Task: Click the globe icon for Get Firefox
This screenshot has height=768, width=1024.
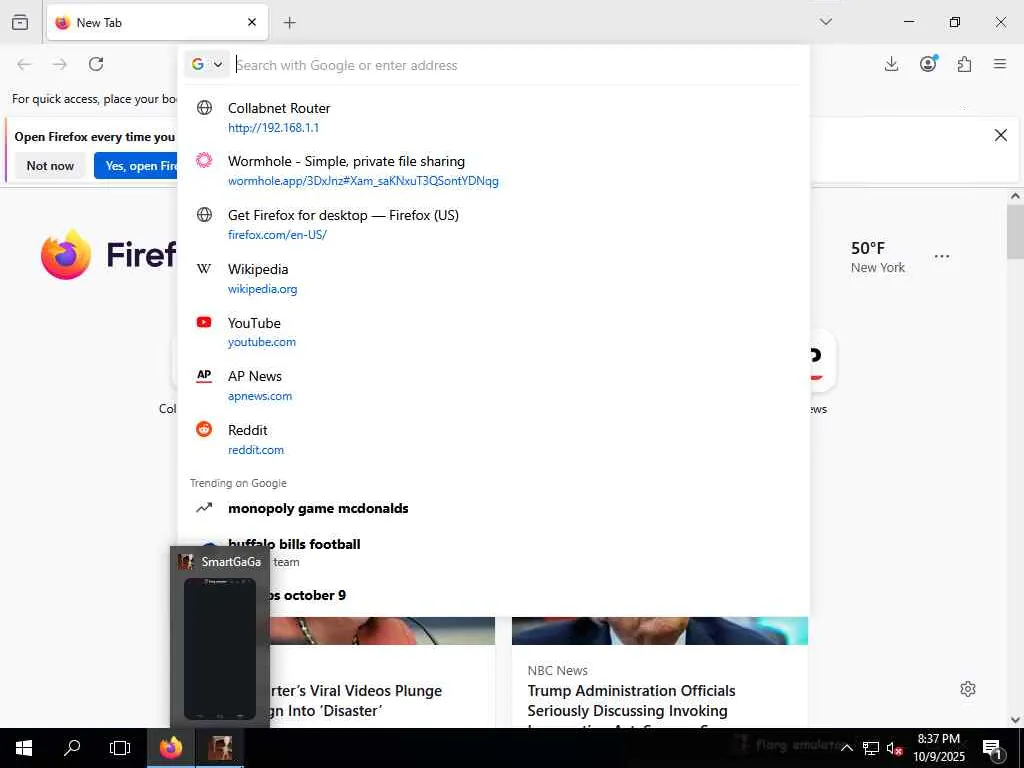Action: tap(204, 214)
